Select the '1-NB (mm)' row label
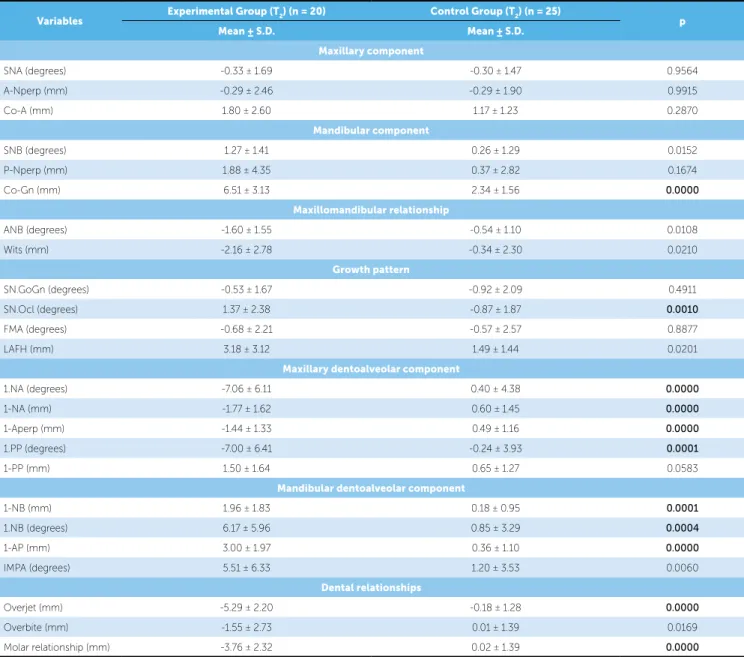 point(28,508)
